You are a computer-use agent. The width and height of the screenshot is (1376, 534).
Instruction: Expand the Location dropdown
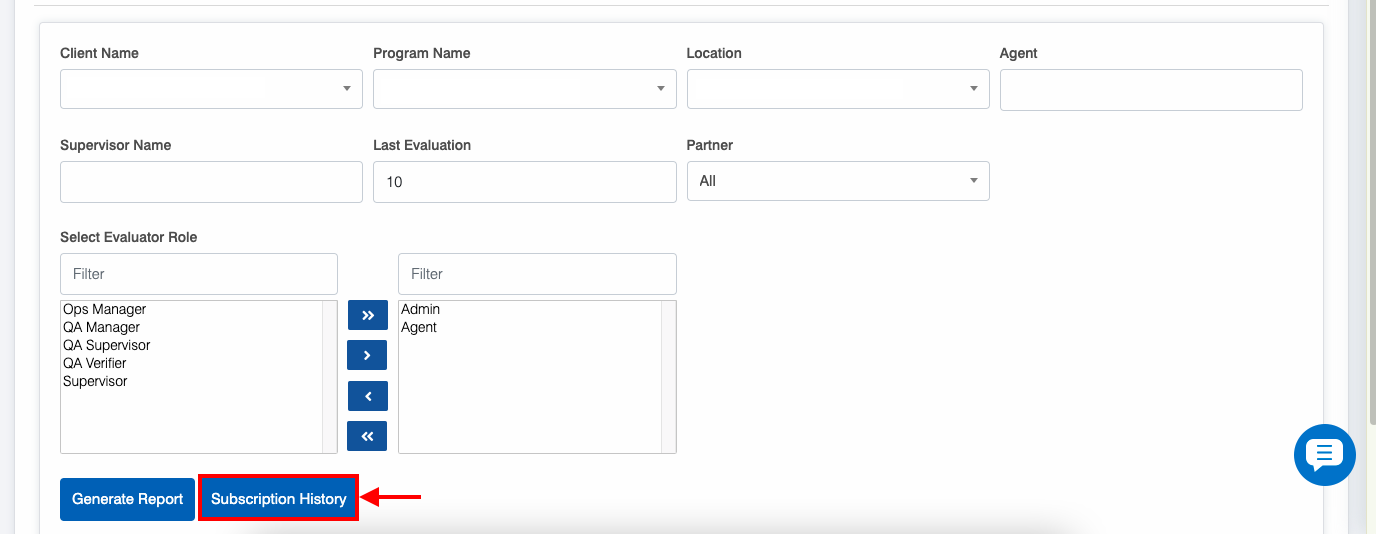[x=837, y=89]
